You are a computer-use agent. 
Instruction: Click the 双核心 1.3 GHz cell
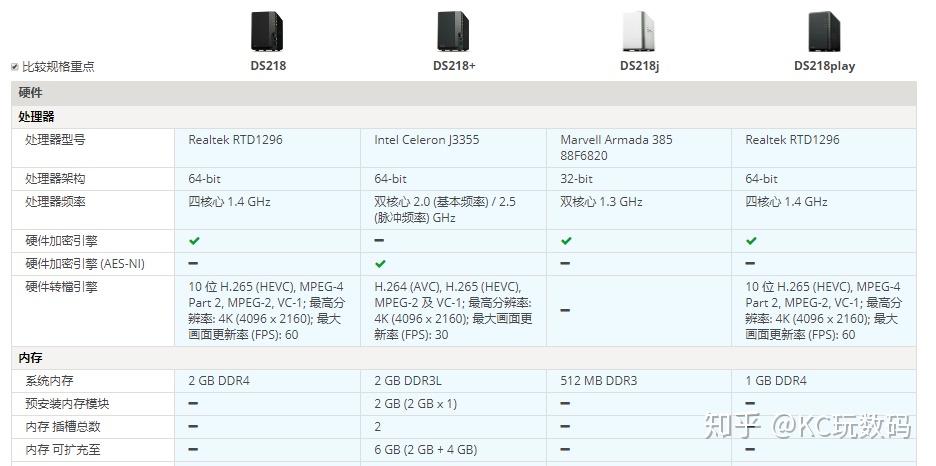click(639, 210)
